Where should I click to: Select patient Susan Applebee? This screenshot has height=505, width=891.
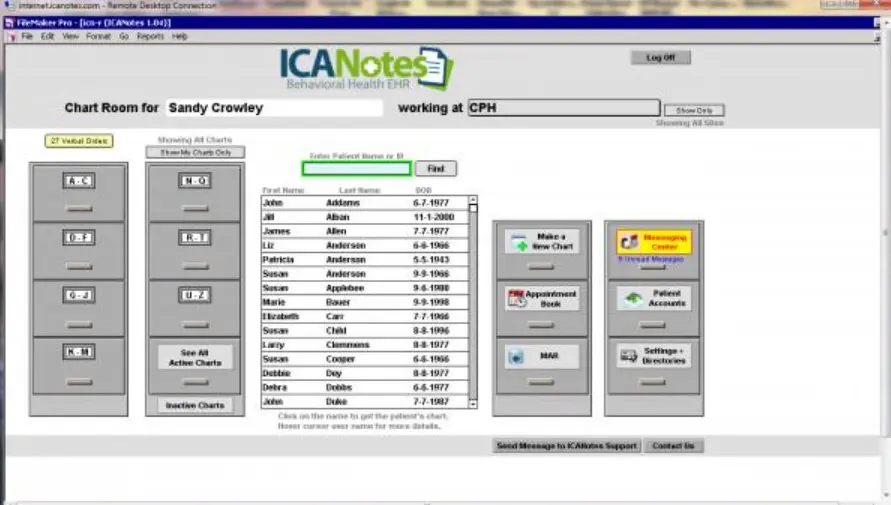tap(365, 288)
